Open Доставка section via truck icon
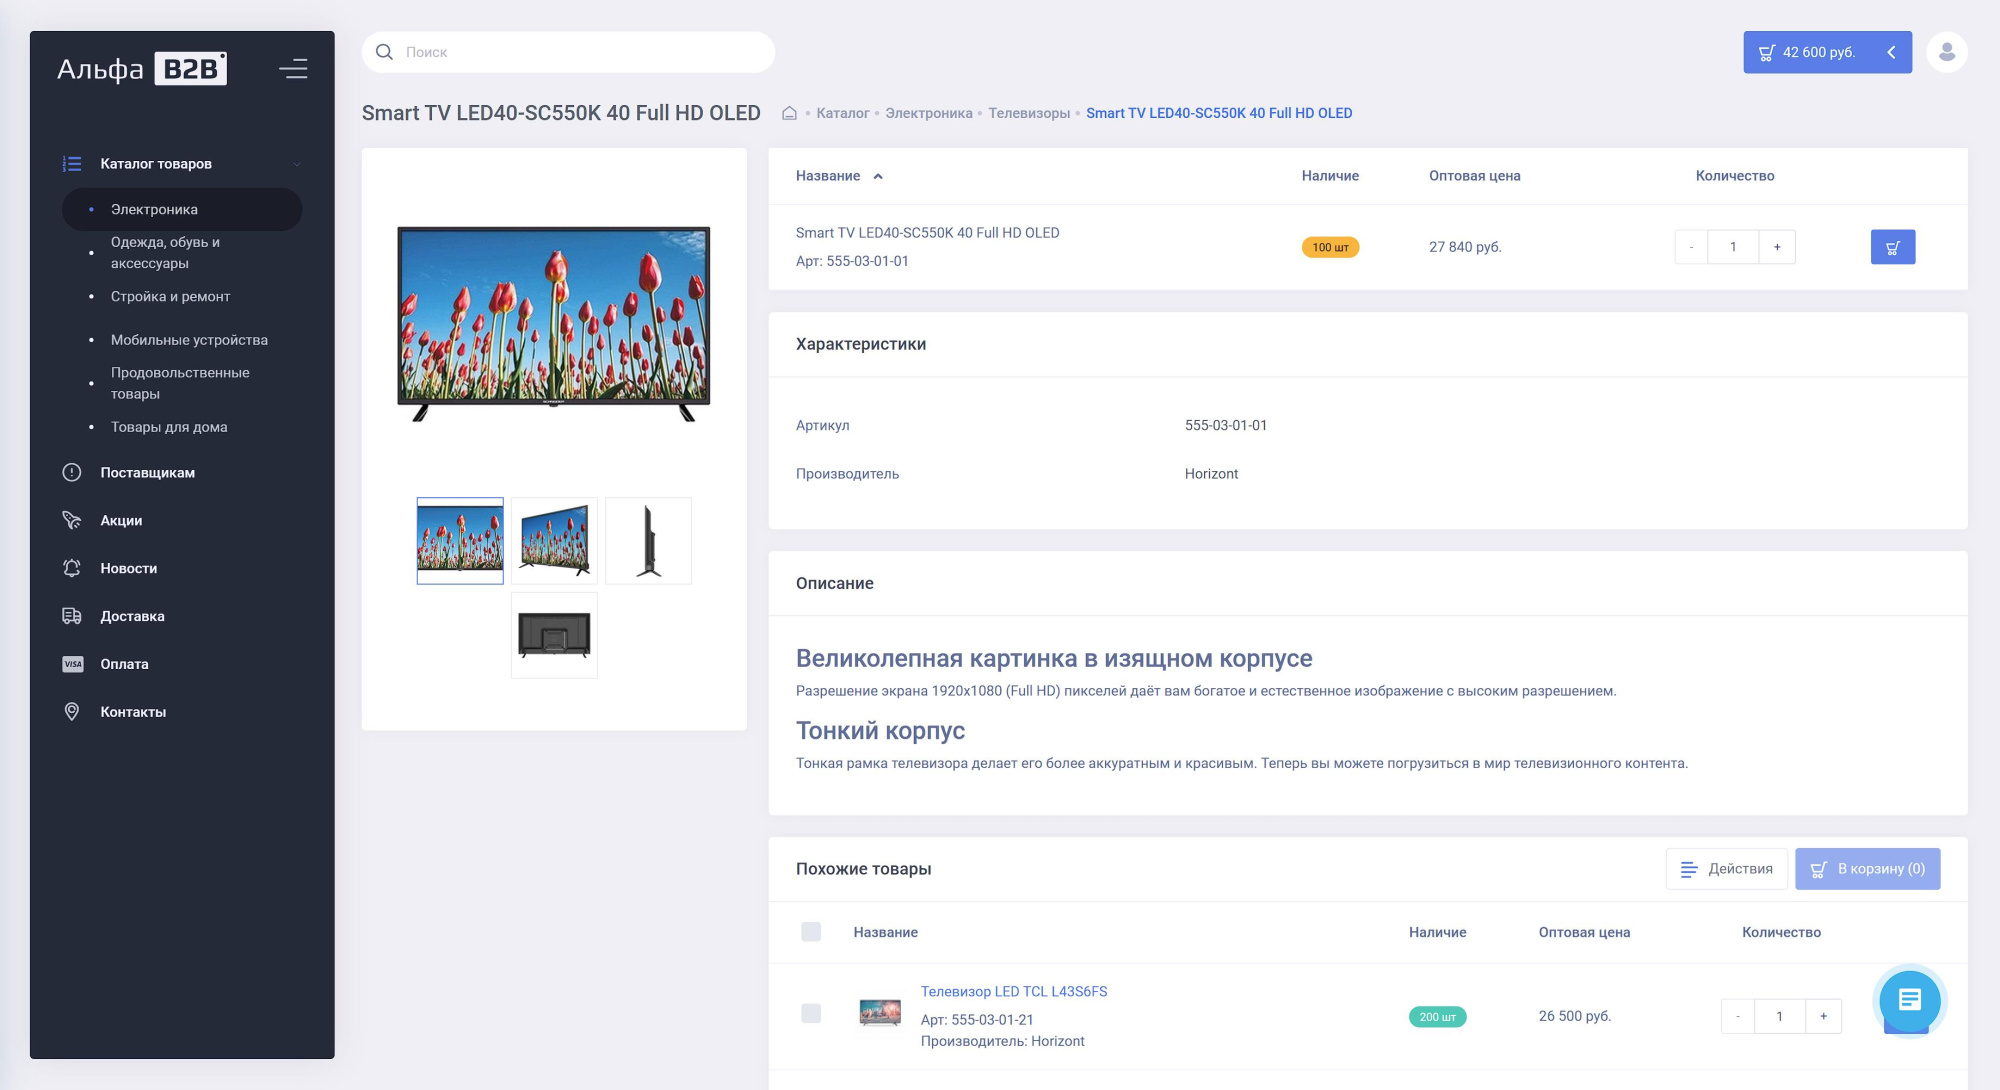 (x=72, y=616)
